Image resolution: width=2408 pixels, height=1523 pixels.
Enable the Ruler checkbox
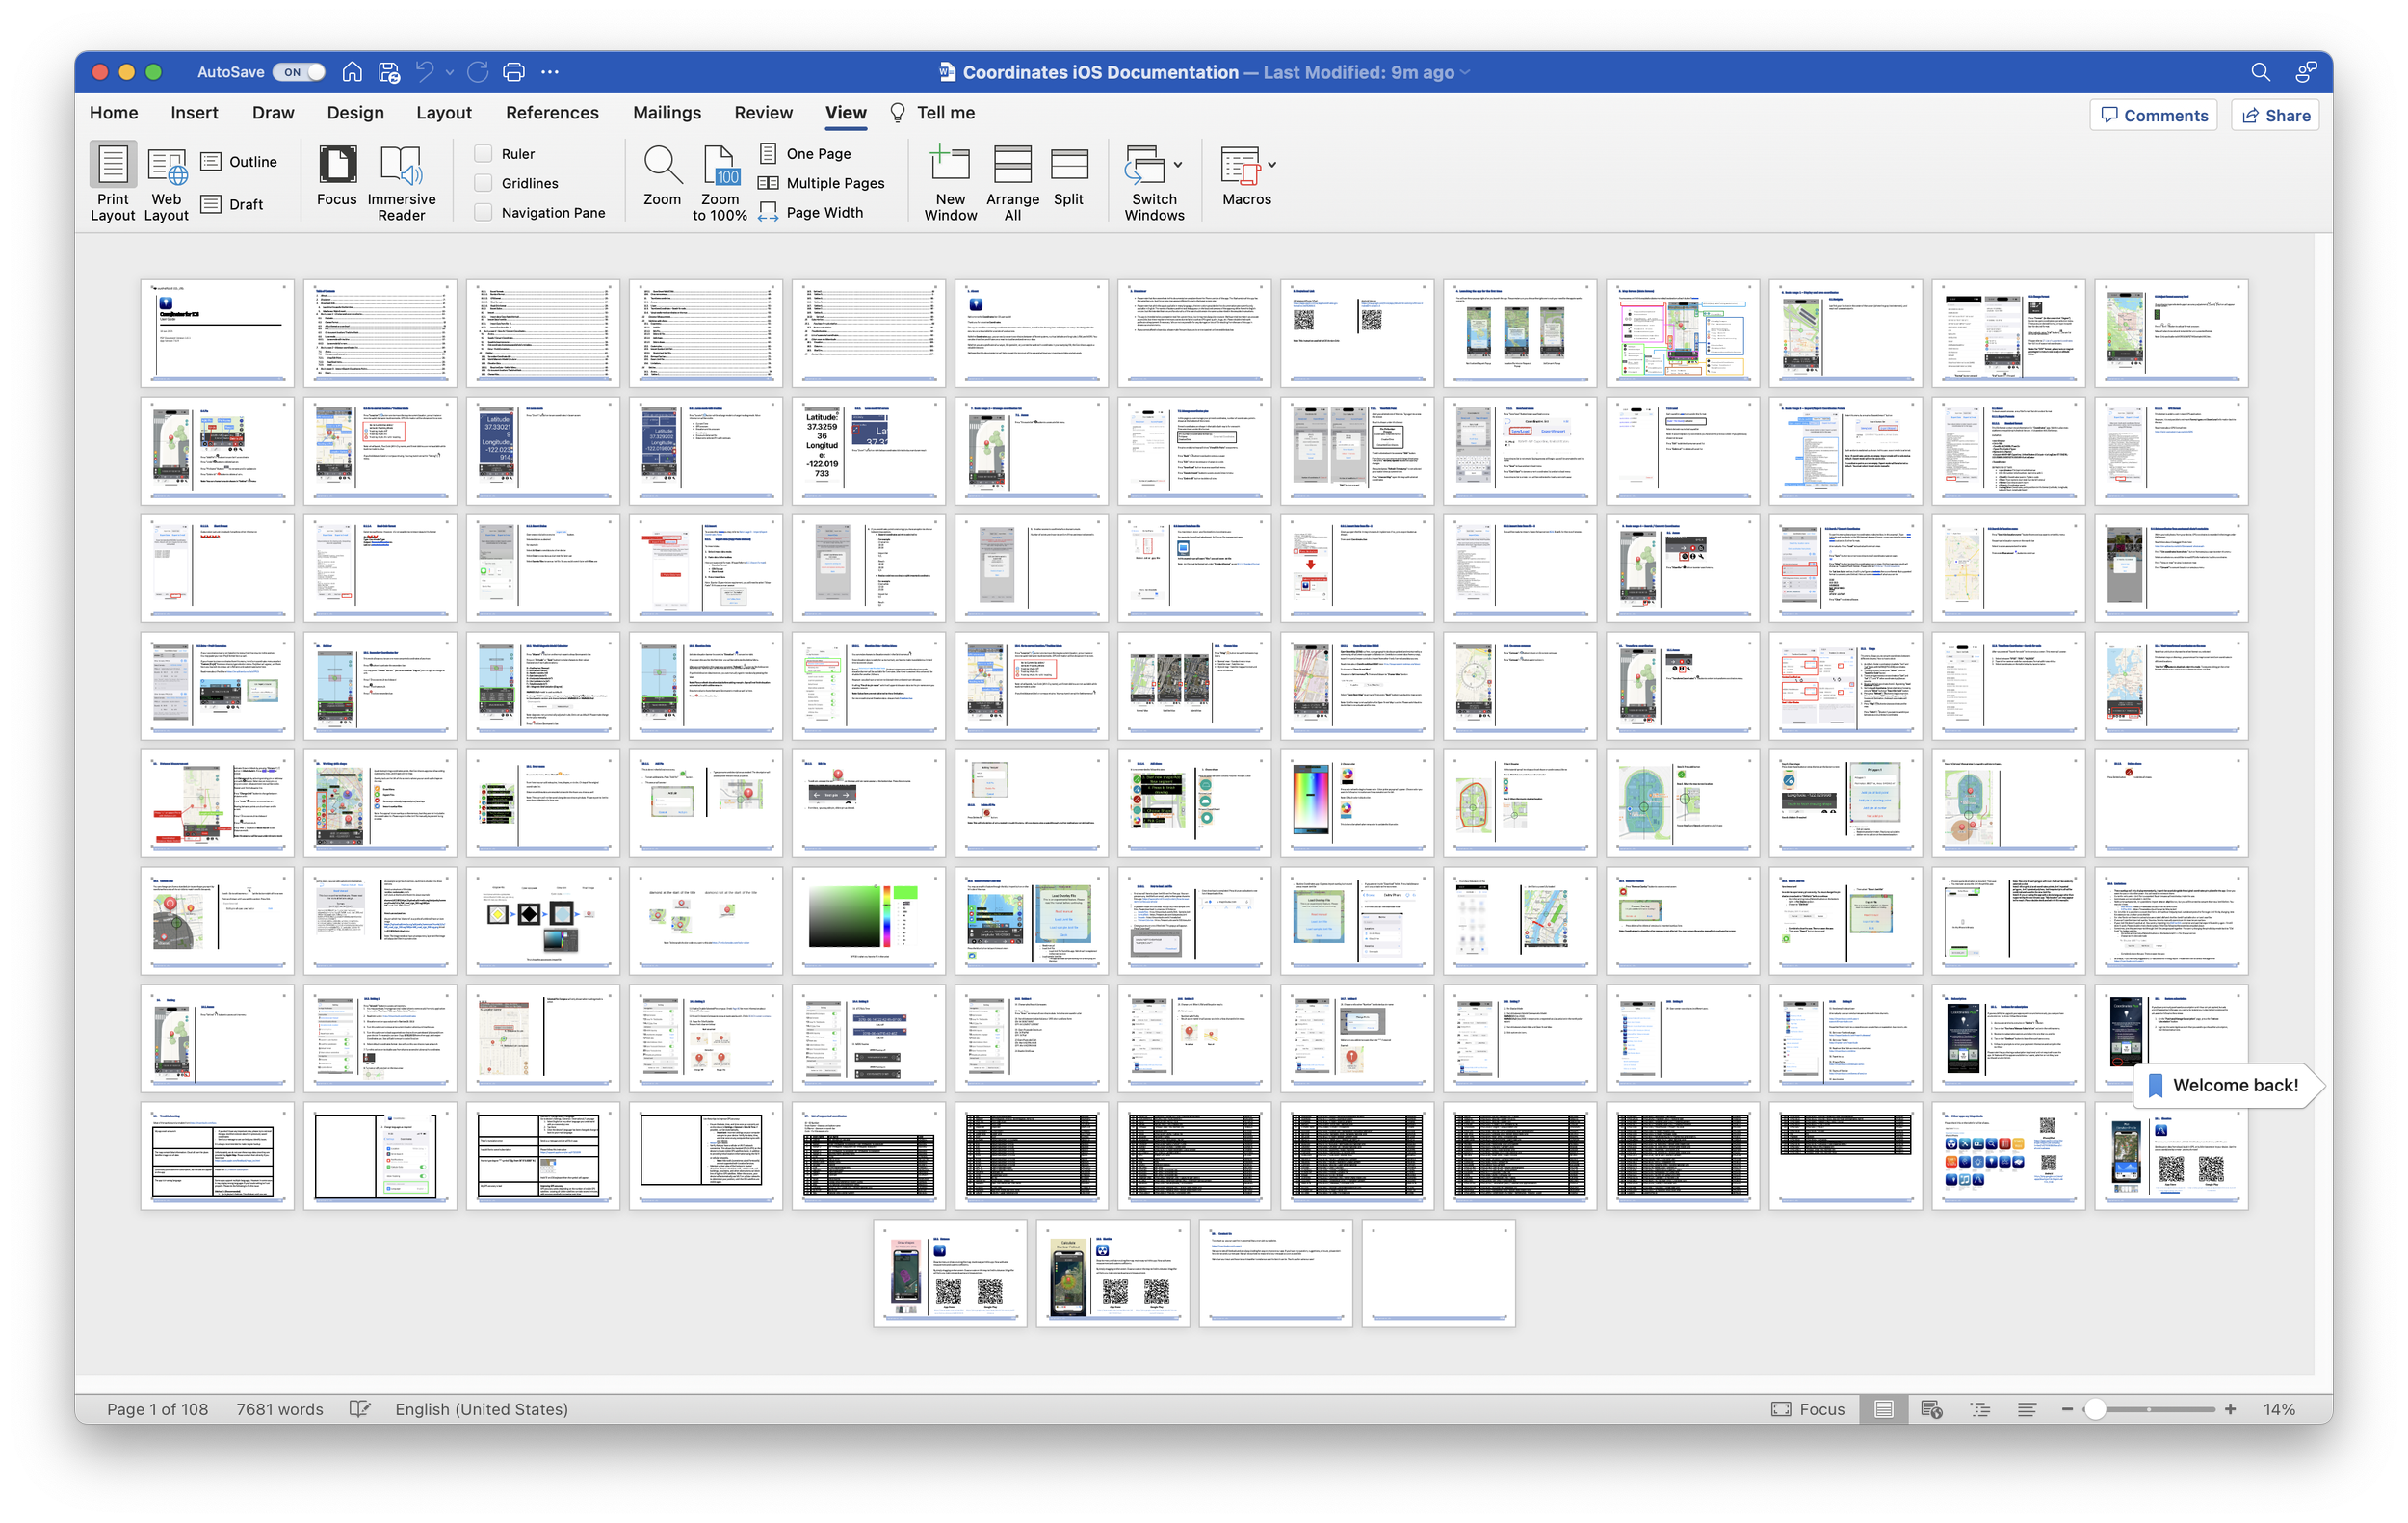click(x=484, y=154)
